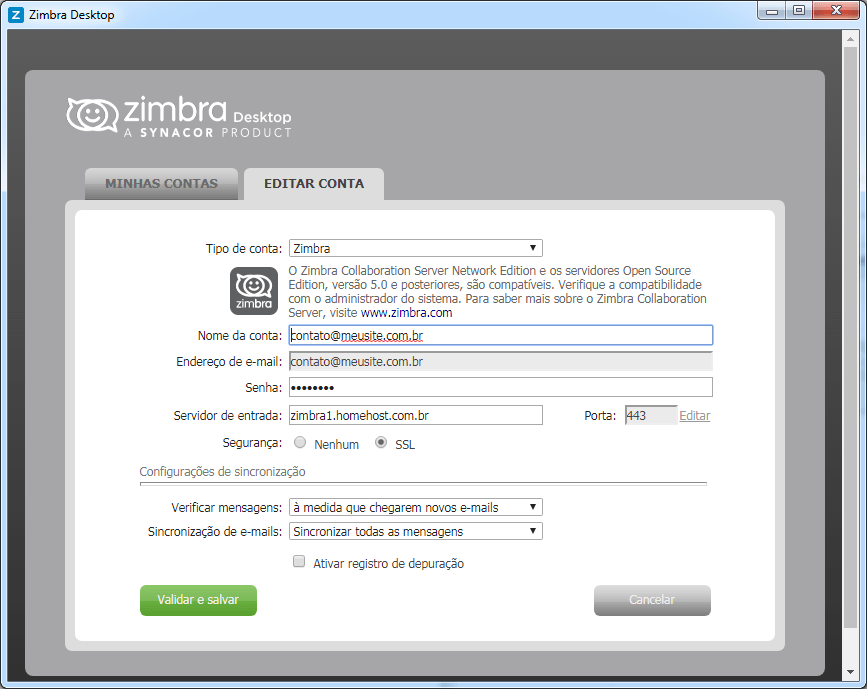
Task: Click the Zimbra Z icon in title bar
Action: point(17,15)
